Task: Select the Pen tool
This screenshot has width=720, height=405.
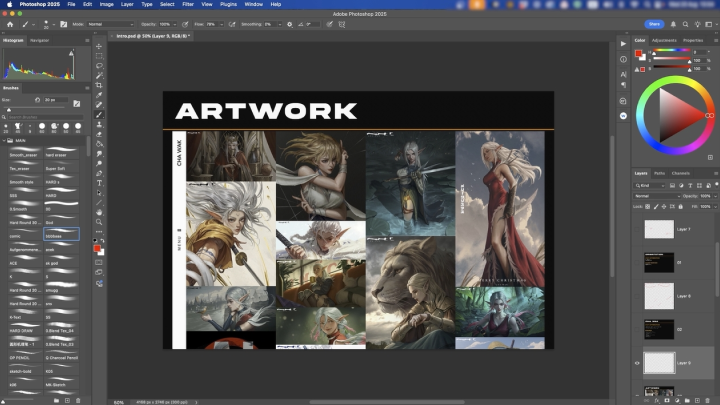Action: pos(99,173)
